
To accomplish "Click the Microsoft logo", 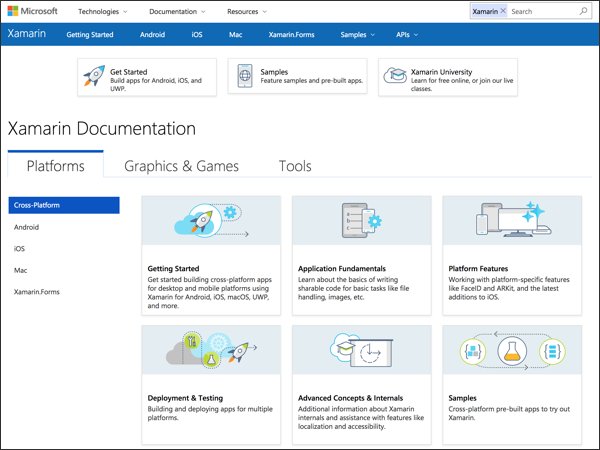I will pos(33,11).
